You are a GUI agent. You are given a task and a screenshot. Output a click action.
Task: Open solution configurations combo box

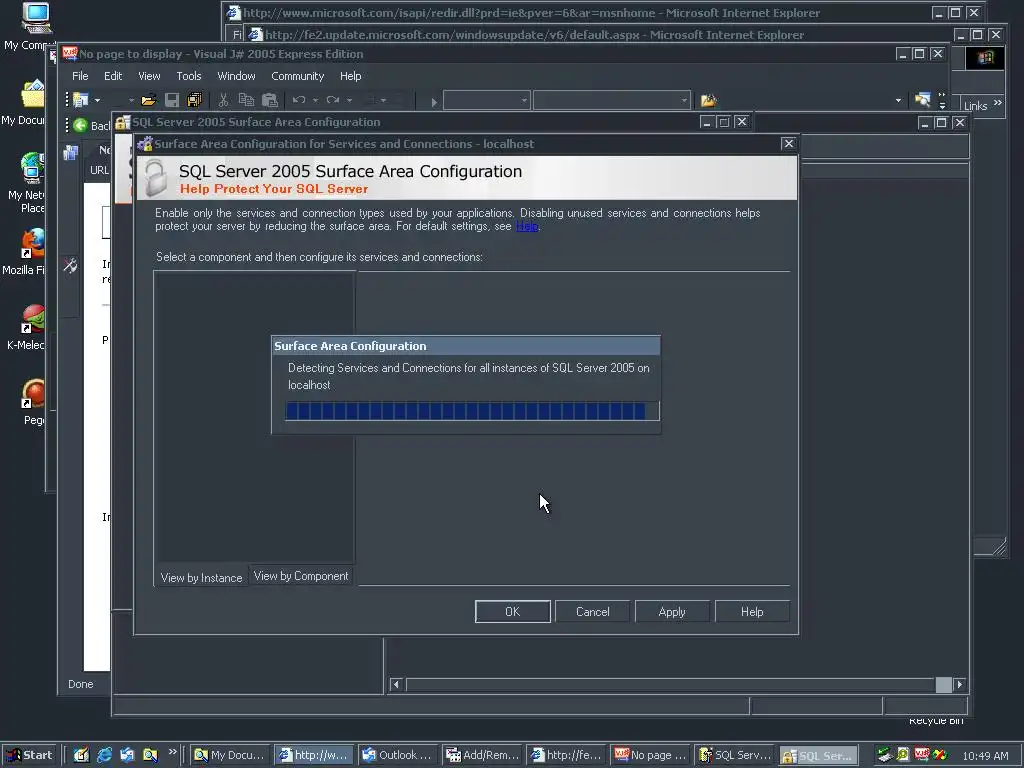[487, 101]
